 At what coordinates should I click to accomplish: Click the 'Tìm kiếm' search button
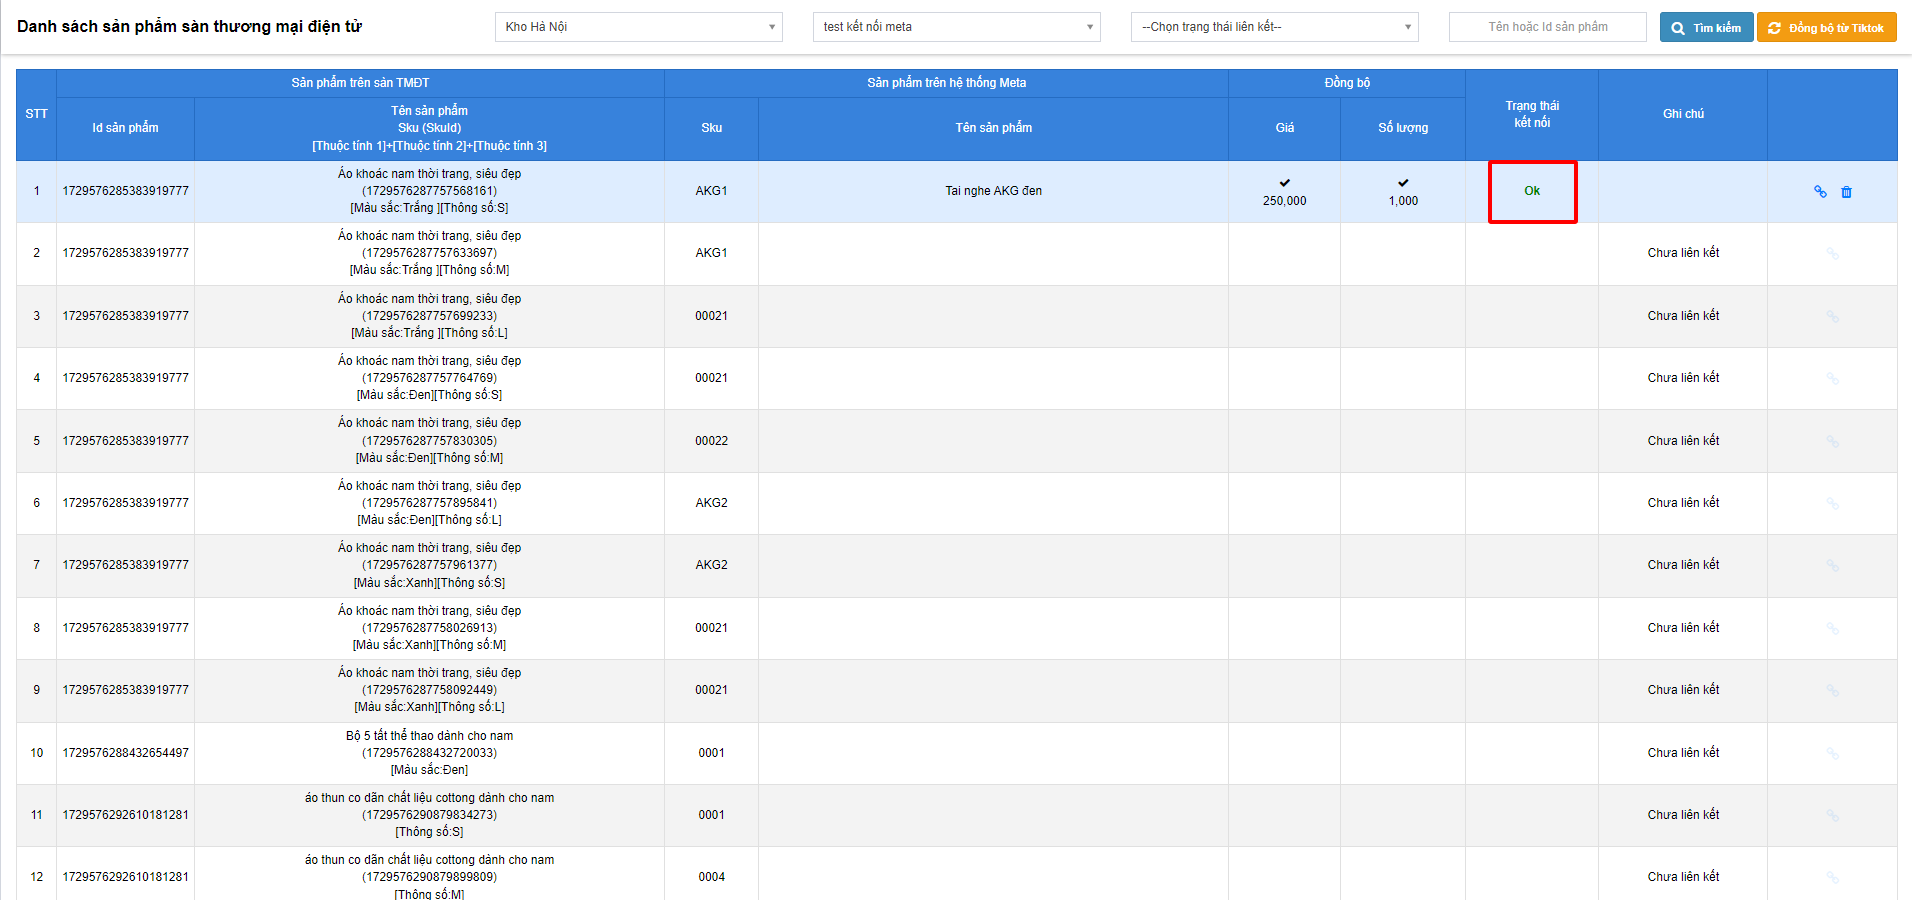(1706, 28)
